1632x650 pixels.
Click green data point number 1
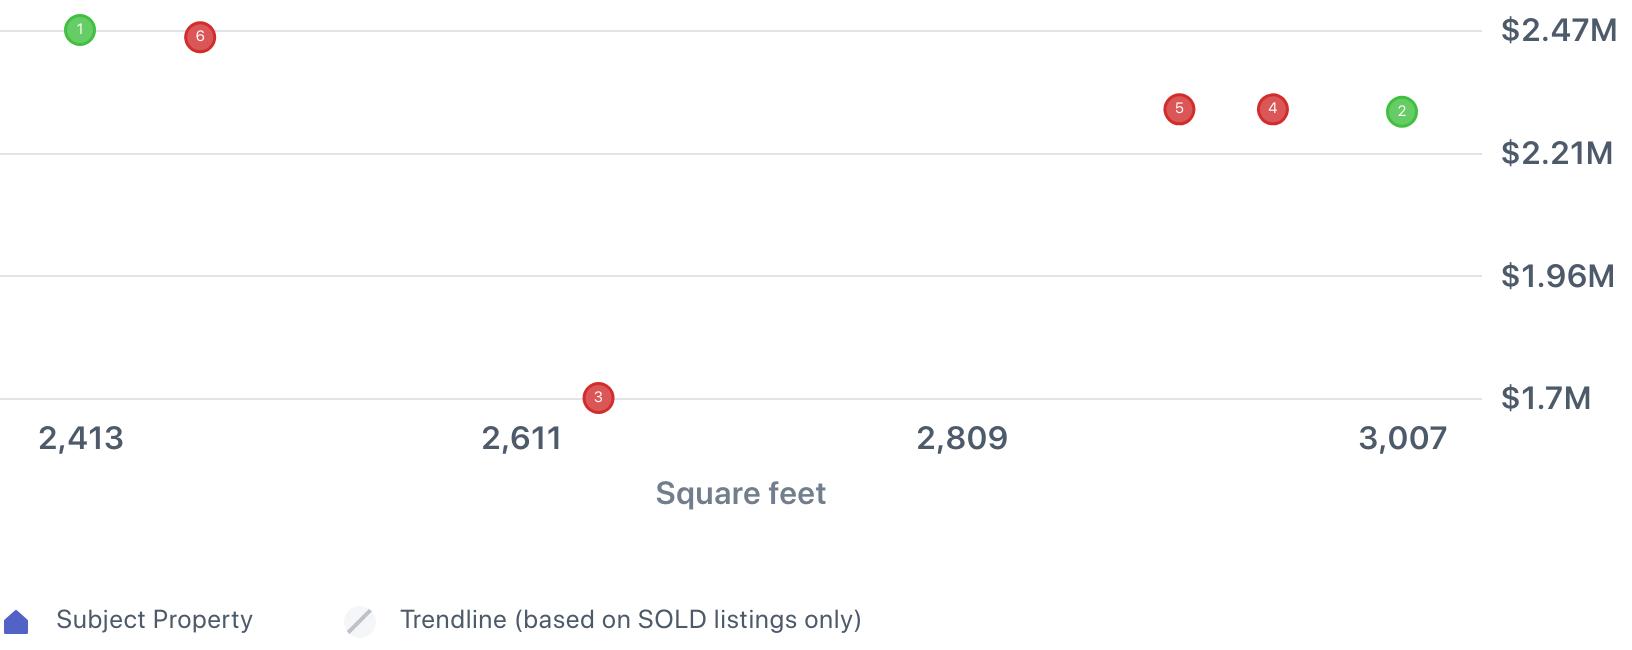pos(80,30)
